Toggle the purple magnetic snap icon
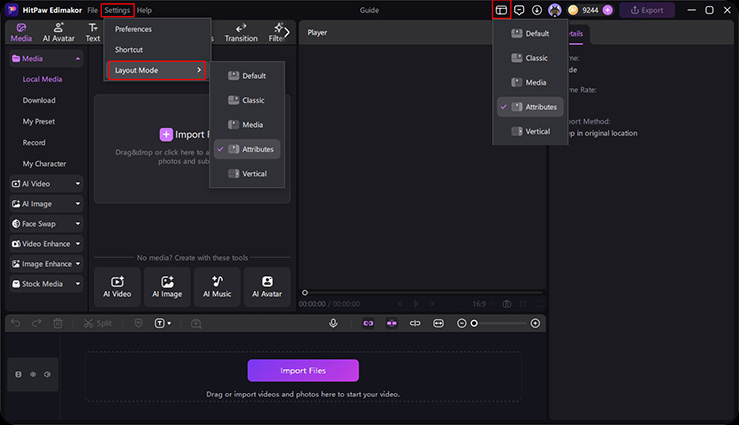This screenshot has width=739, height=425. 392,323
